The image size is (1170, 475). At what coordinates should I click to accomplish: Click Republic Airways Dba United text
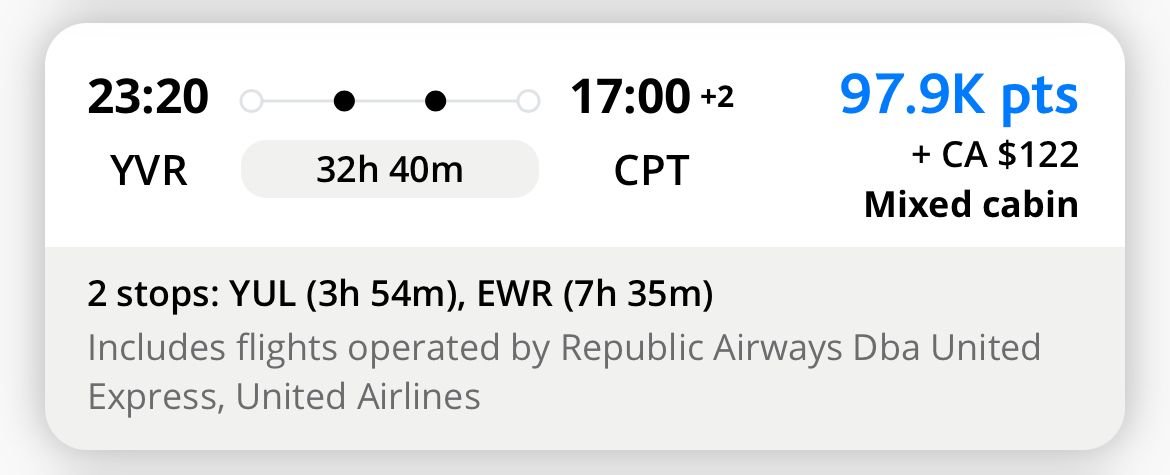pos(800,348)
